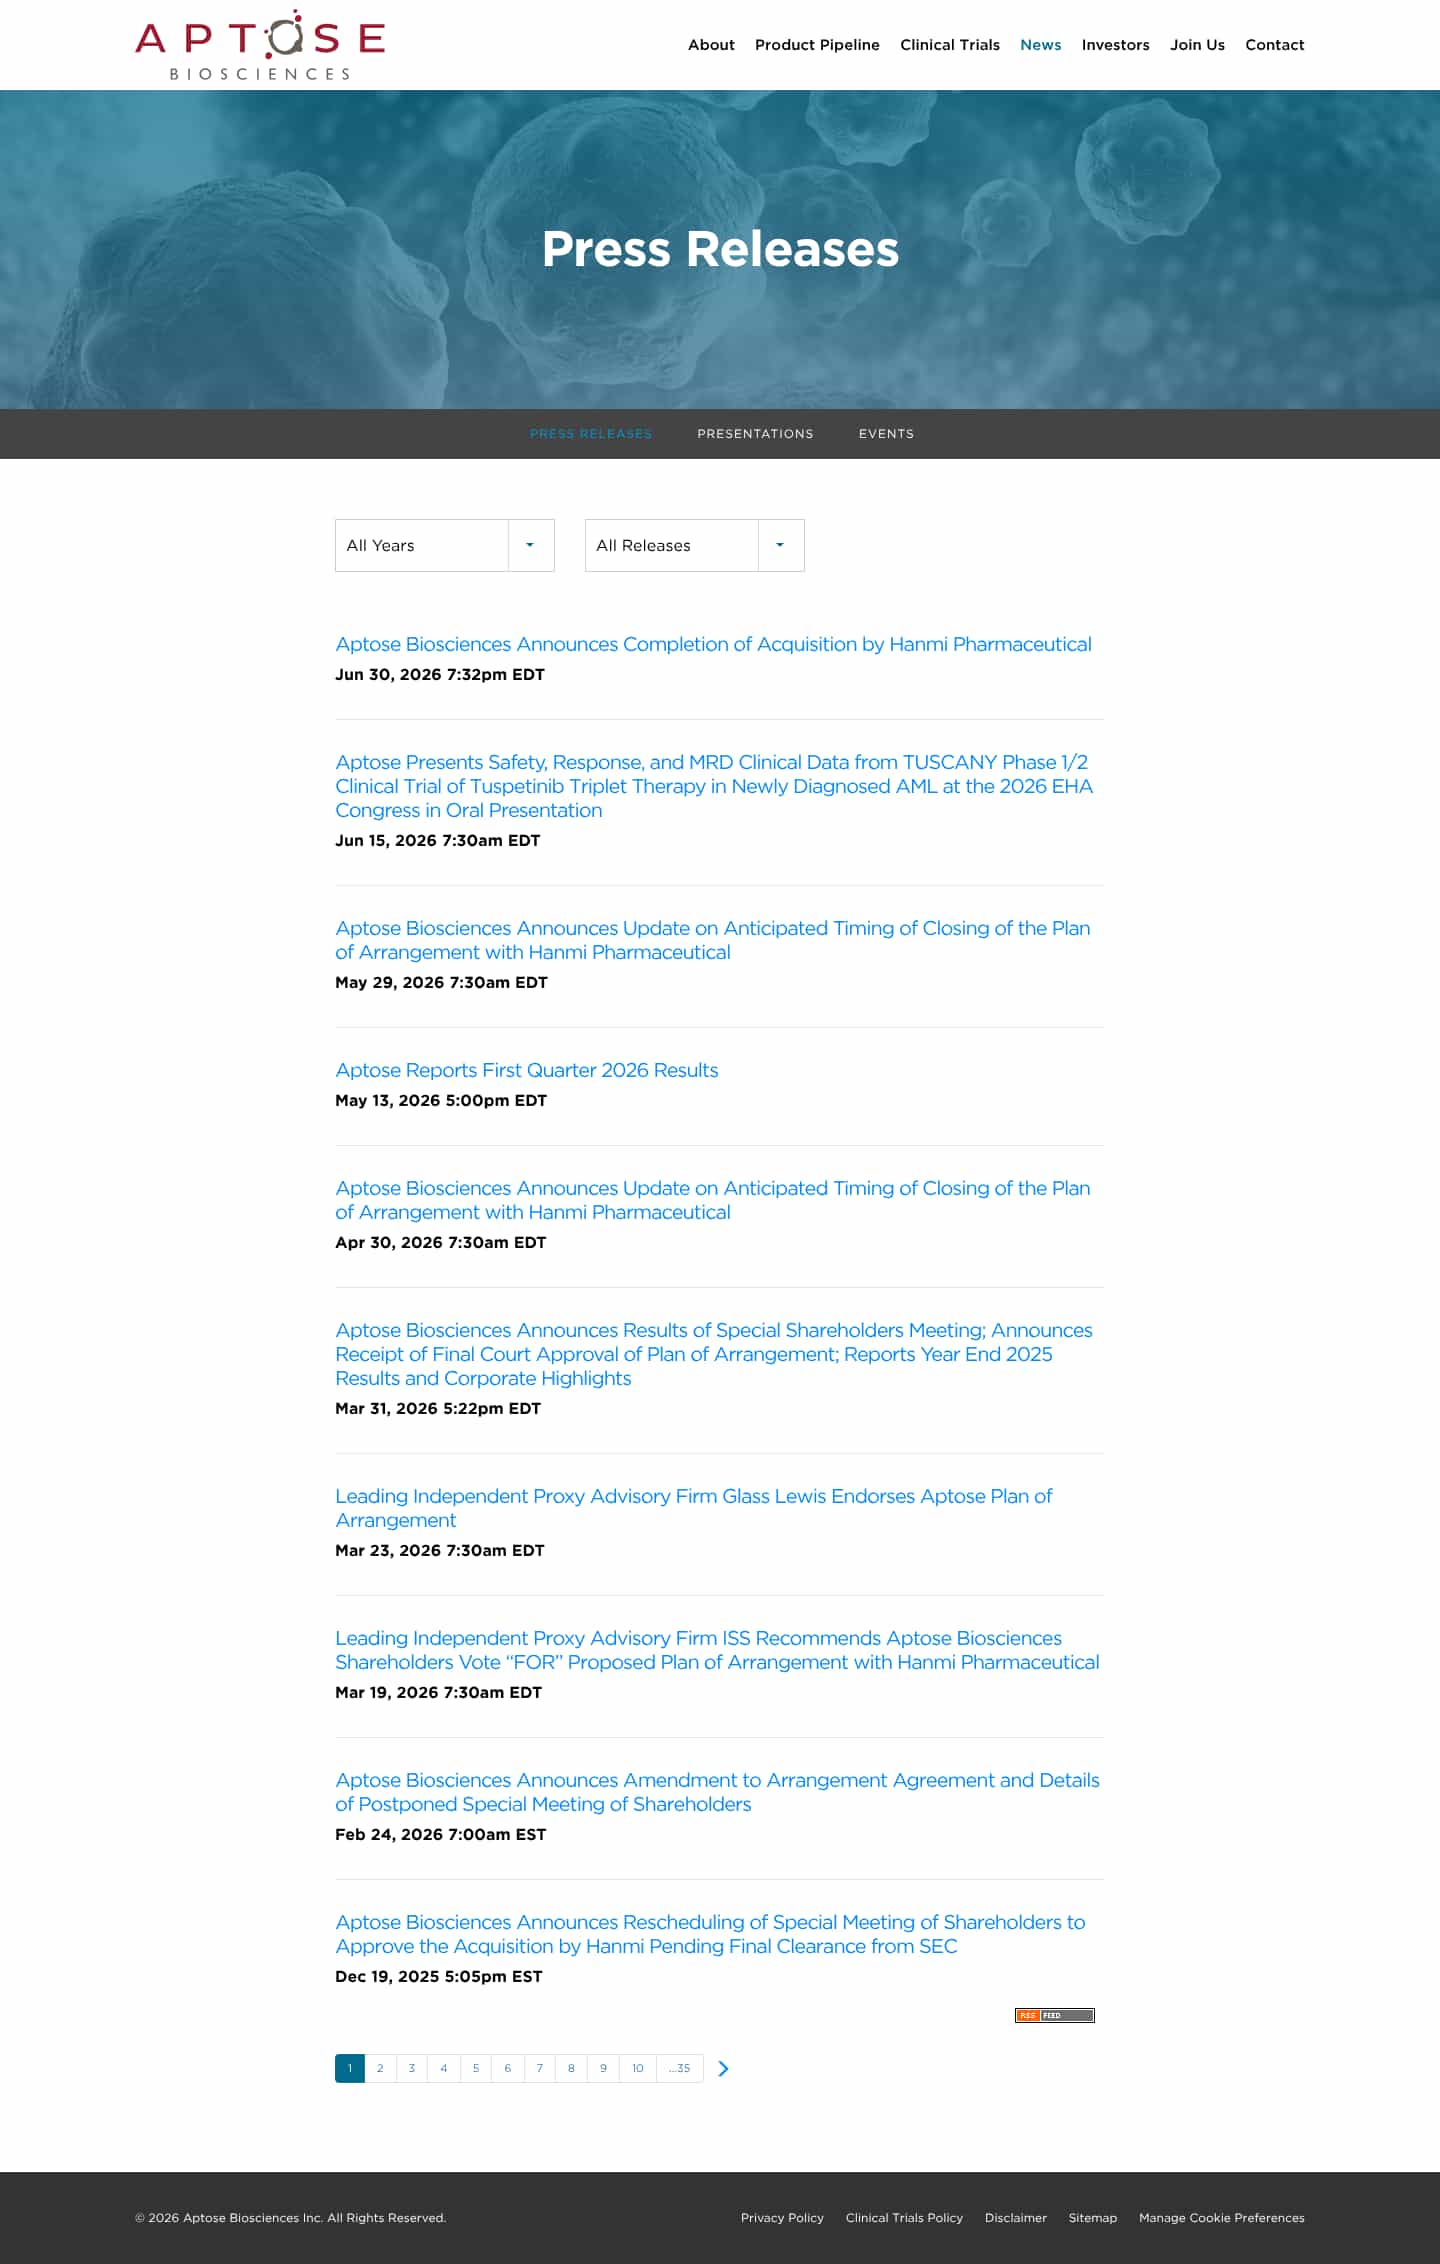The height and width of the screenshot is (2264, 1440).
Task: Open Amendment to Arrangement Agreement release
Action: click(x=717, y=1792)
